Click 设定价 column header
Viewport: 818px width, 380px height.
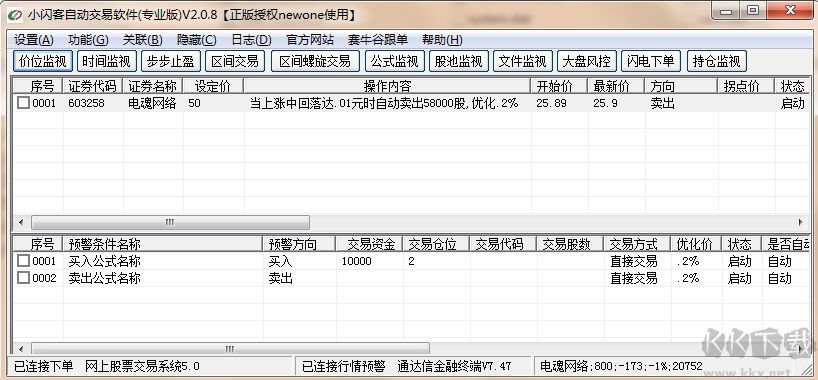213,86
